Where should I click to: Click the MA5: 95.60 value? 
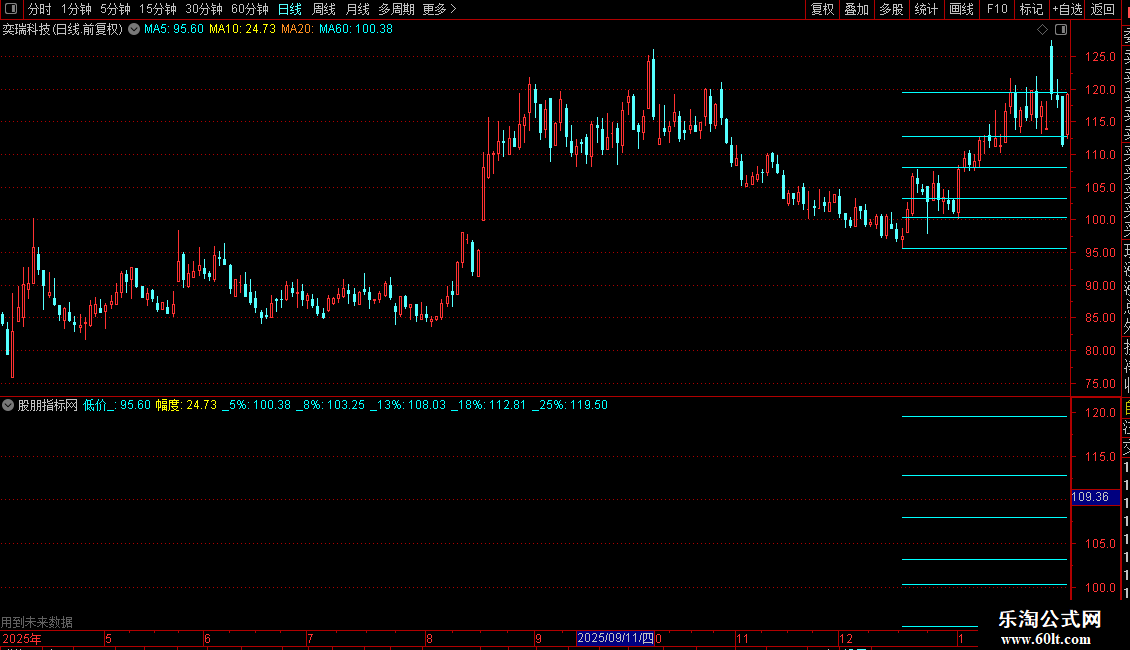pyautogui.click(x=174, y=30)
